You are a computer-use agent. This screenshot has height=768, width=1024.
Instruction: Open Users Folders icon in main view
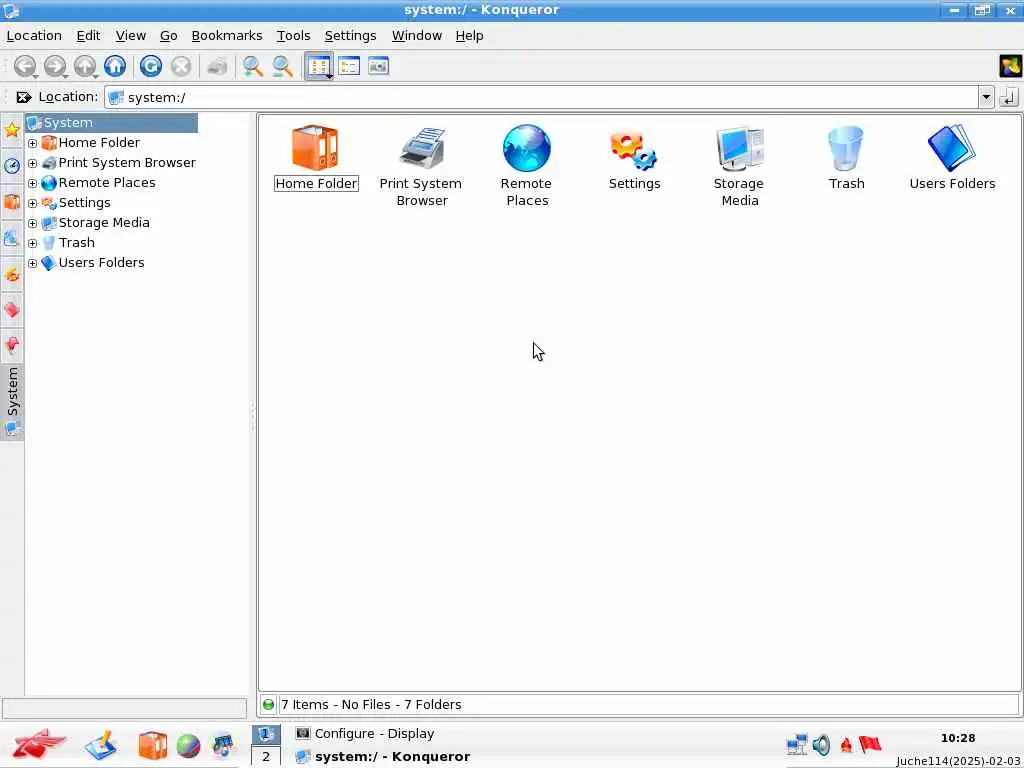[x=952, y=157]
